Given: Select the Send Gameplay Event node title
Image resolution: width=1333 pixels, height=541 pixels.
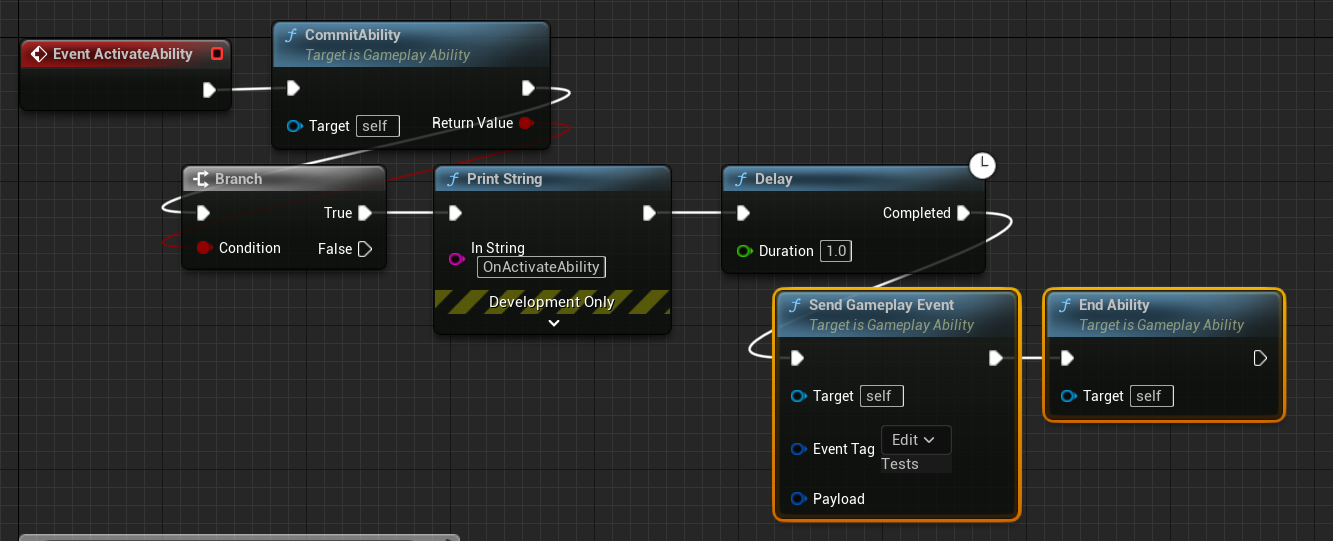Looking at the screenshot, I should click(x=881, y=305).
